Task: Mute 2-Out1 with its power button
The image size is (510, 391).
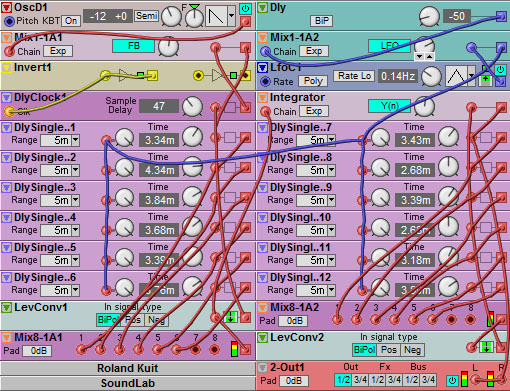Action: click(452, 380)
